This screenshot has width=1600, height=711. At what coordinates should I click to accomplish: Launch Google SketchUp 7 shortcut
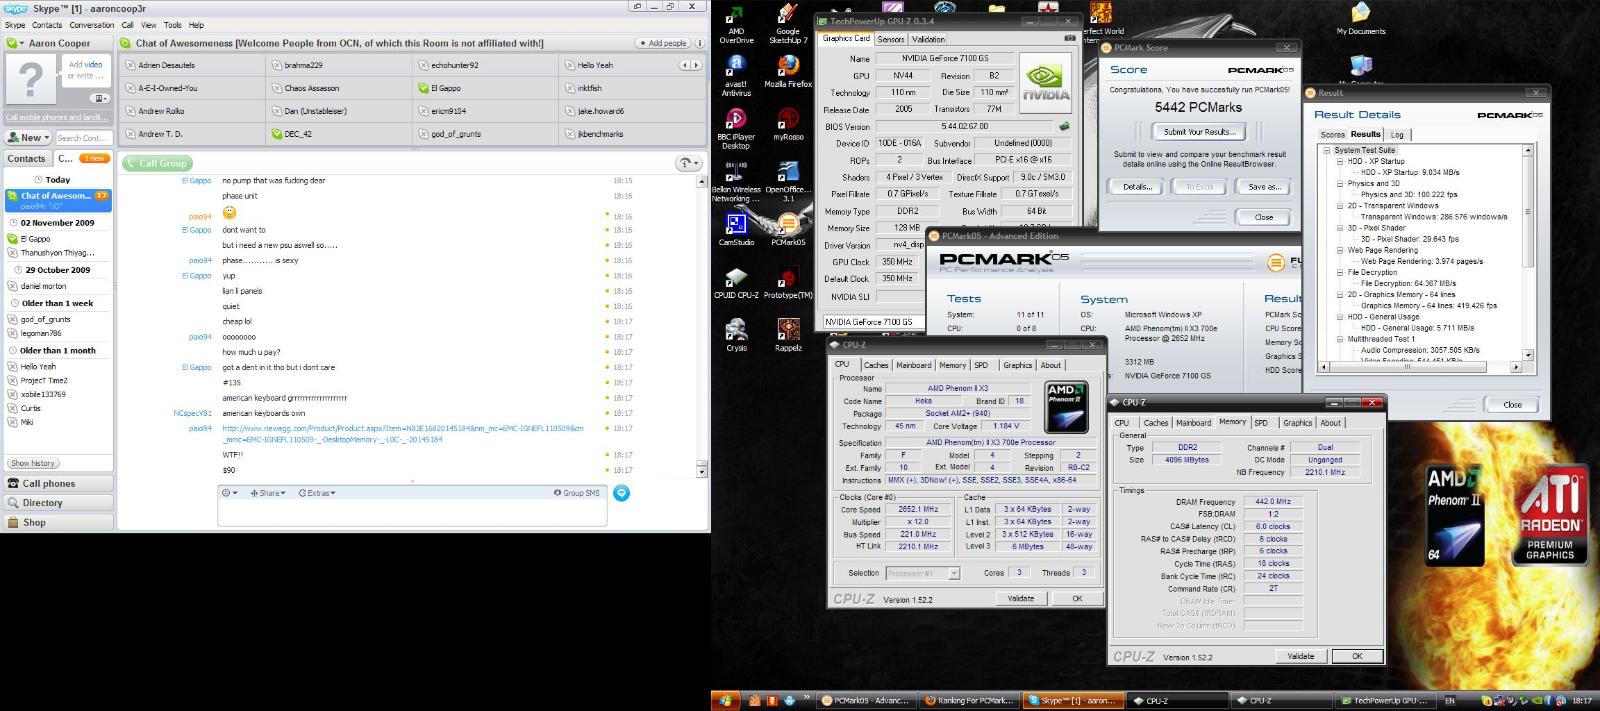point(788,24)
